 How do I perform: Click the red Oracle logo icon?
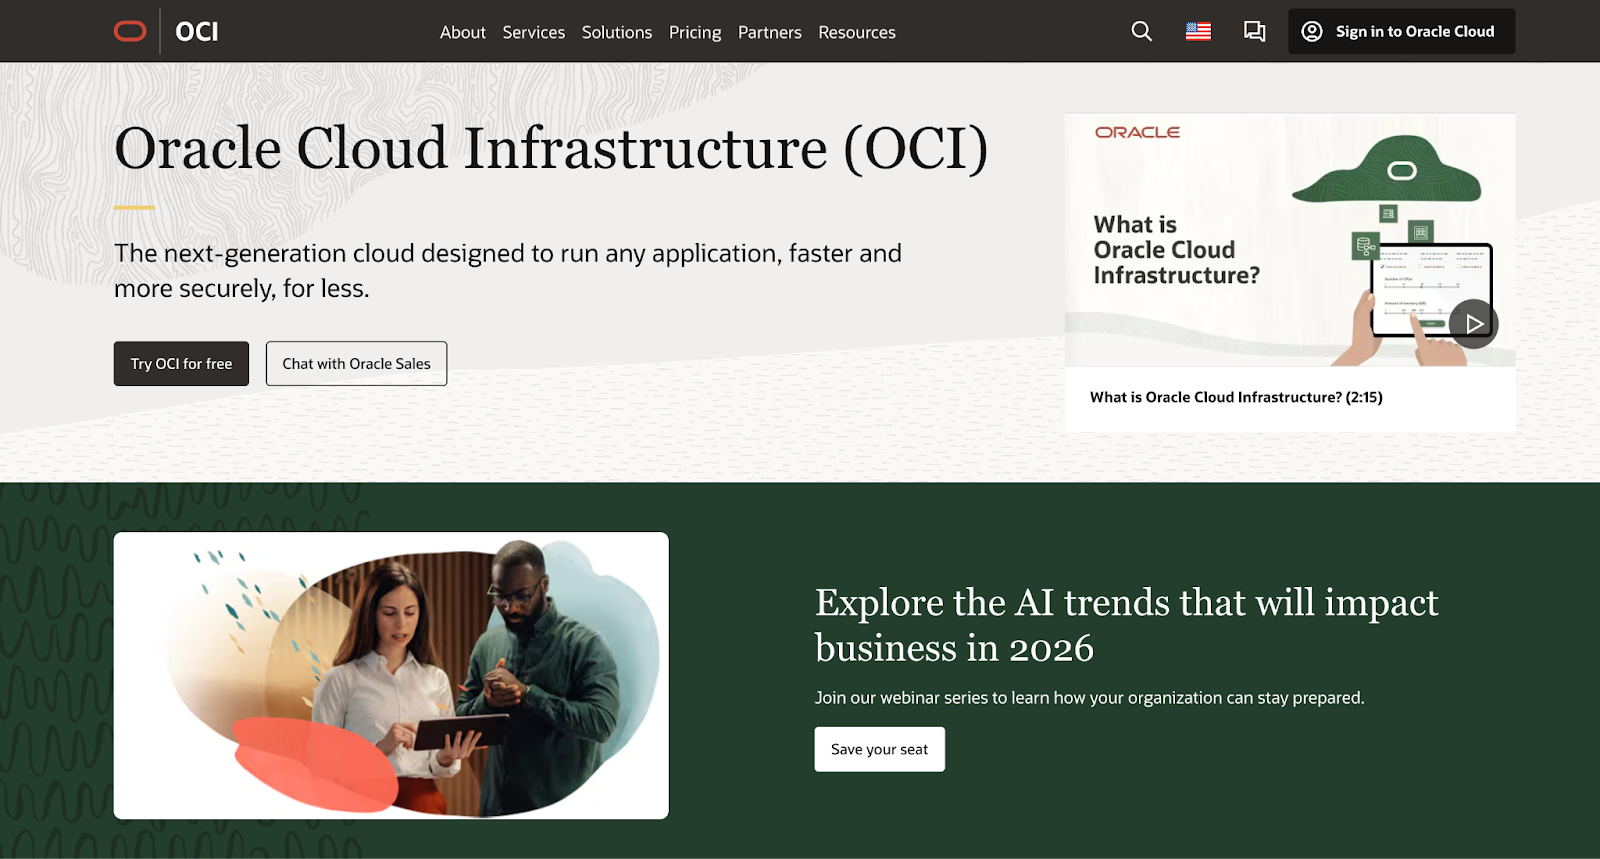tap(130, 31)
